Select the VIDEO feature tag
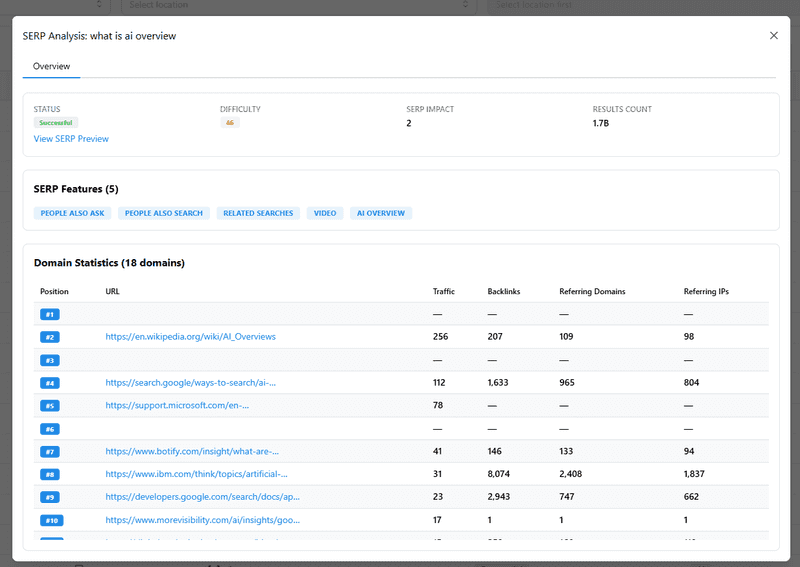The width and height of the screenshot is (800, 567). coord(325,213)
